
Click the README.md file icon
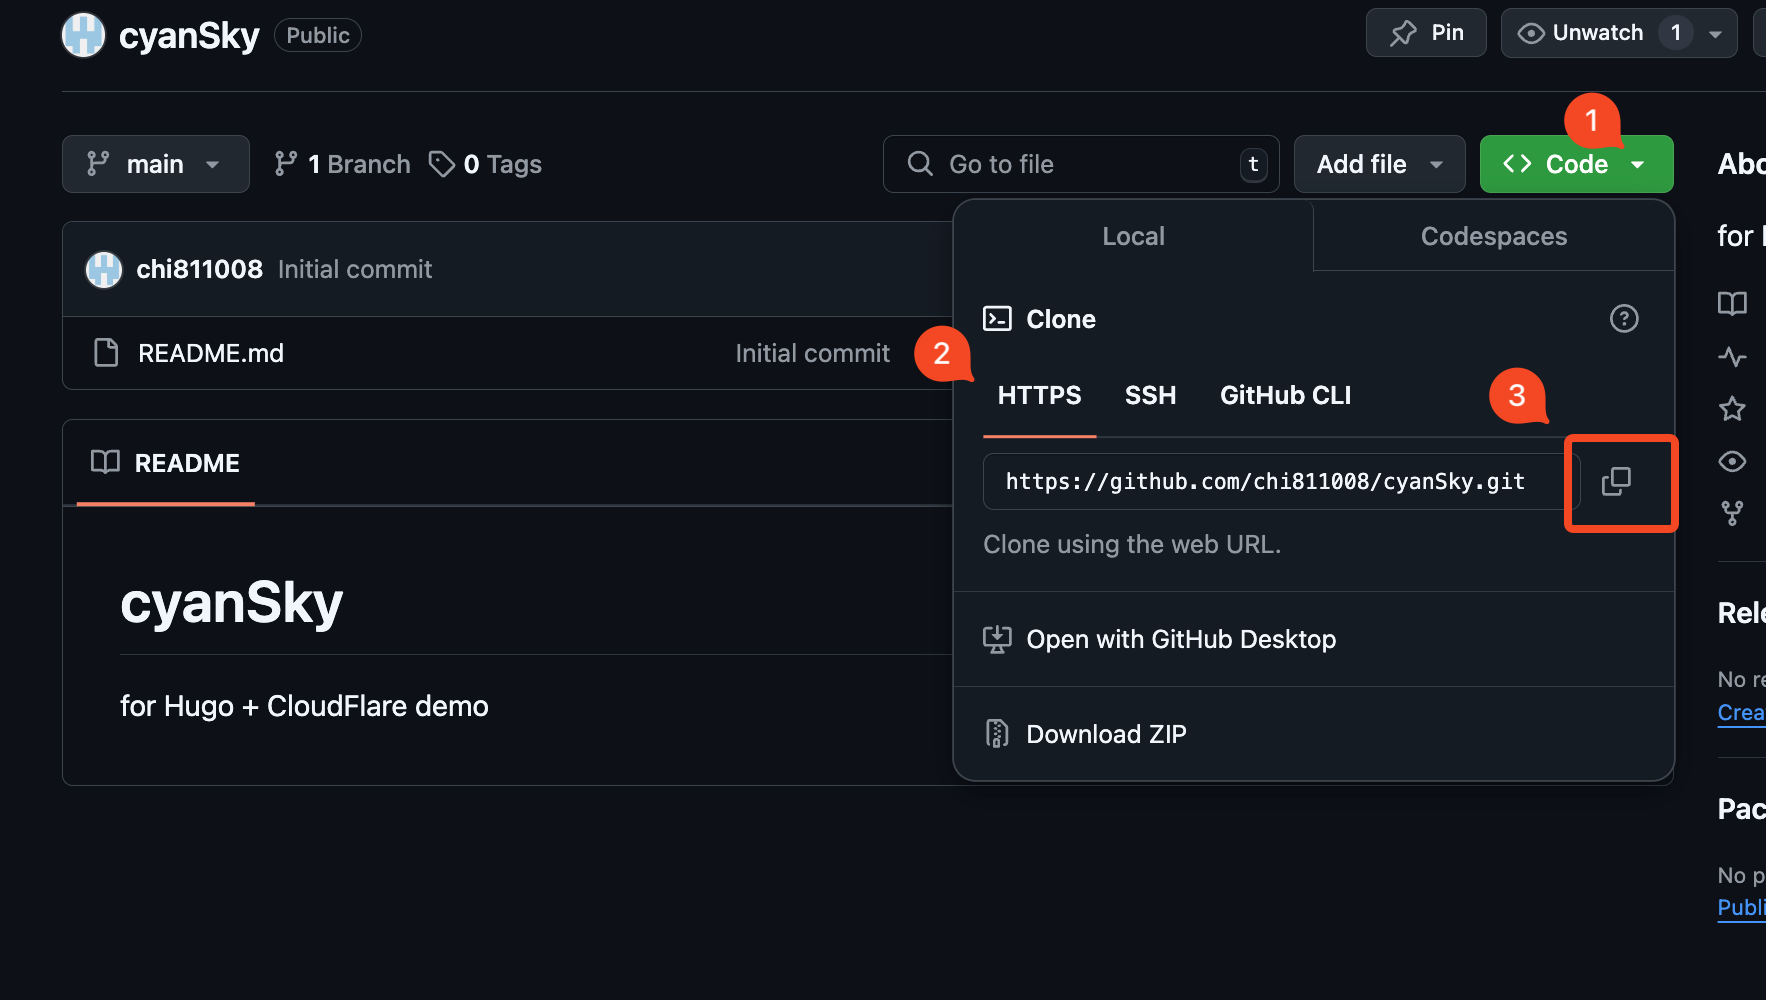106,353
